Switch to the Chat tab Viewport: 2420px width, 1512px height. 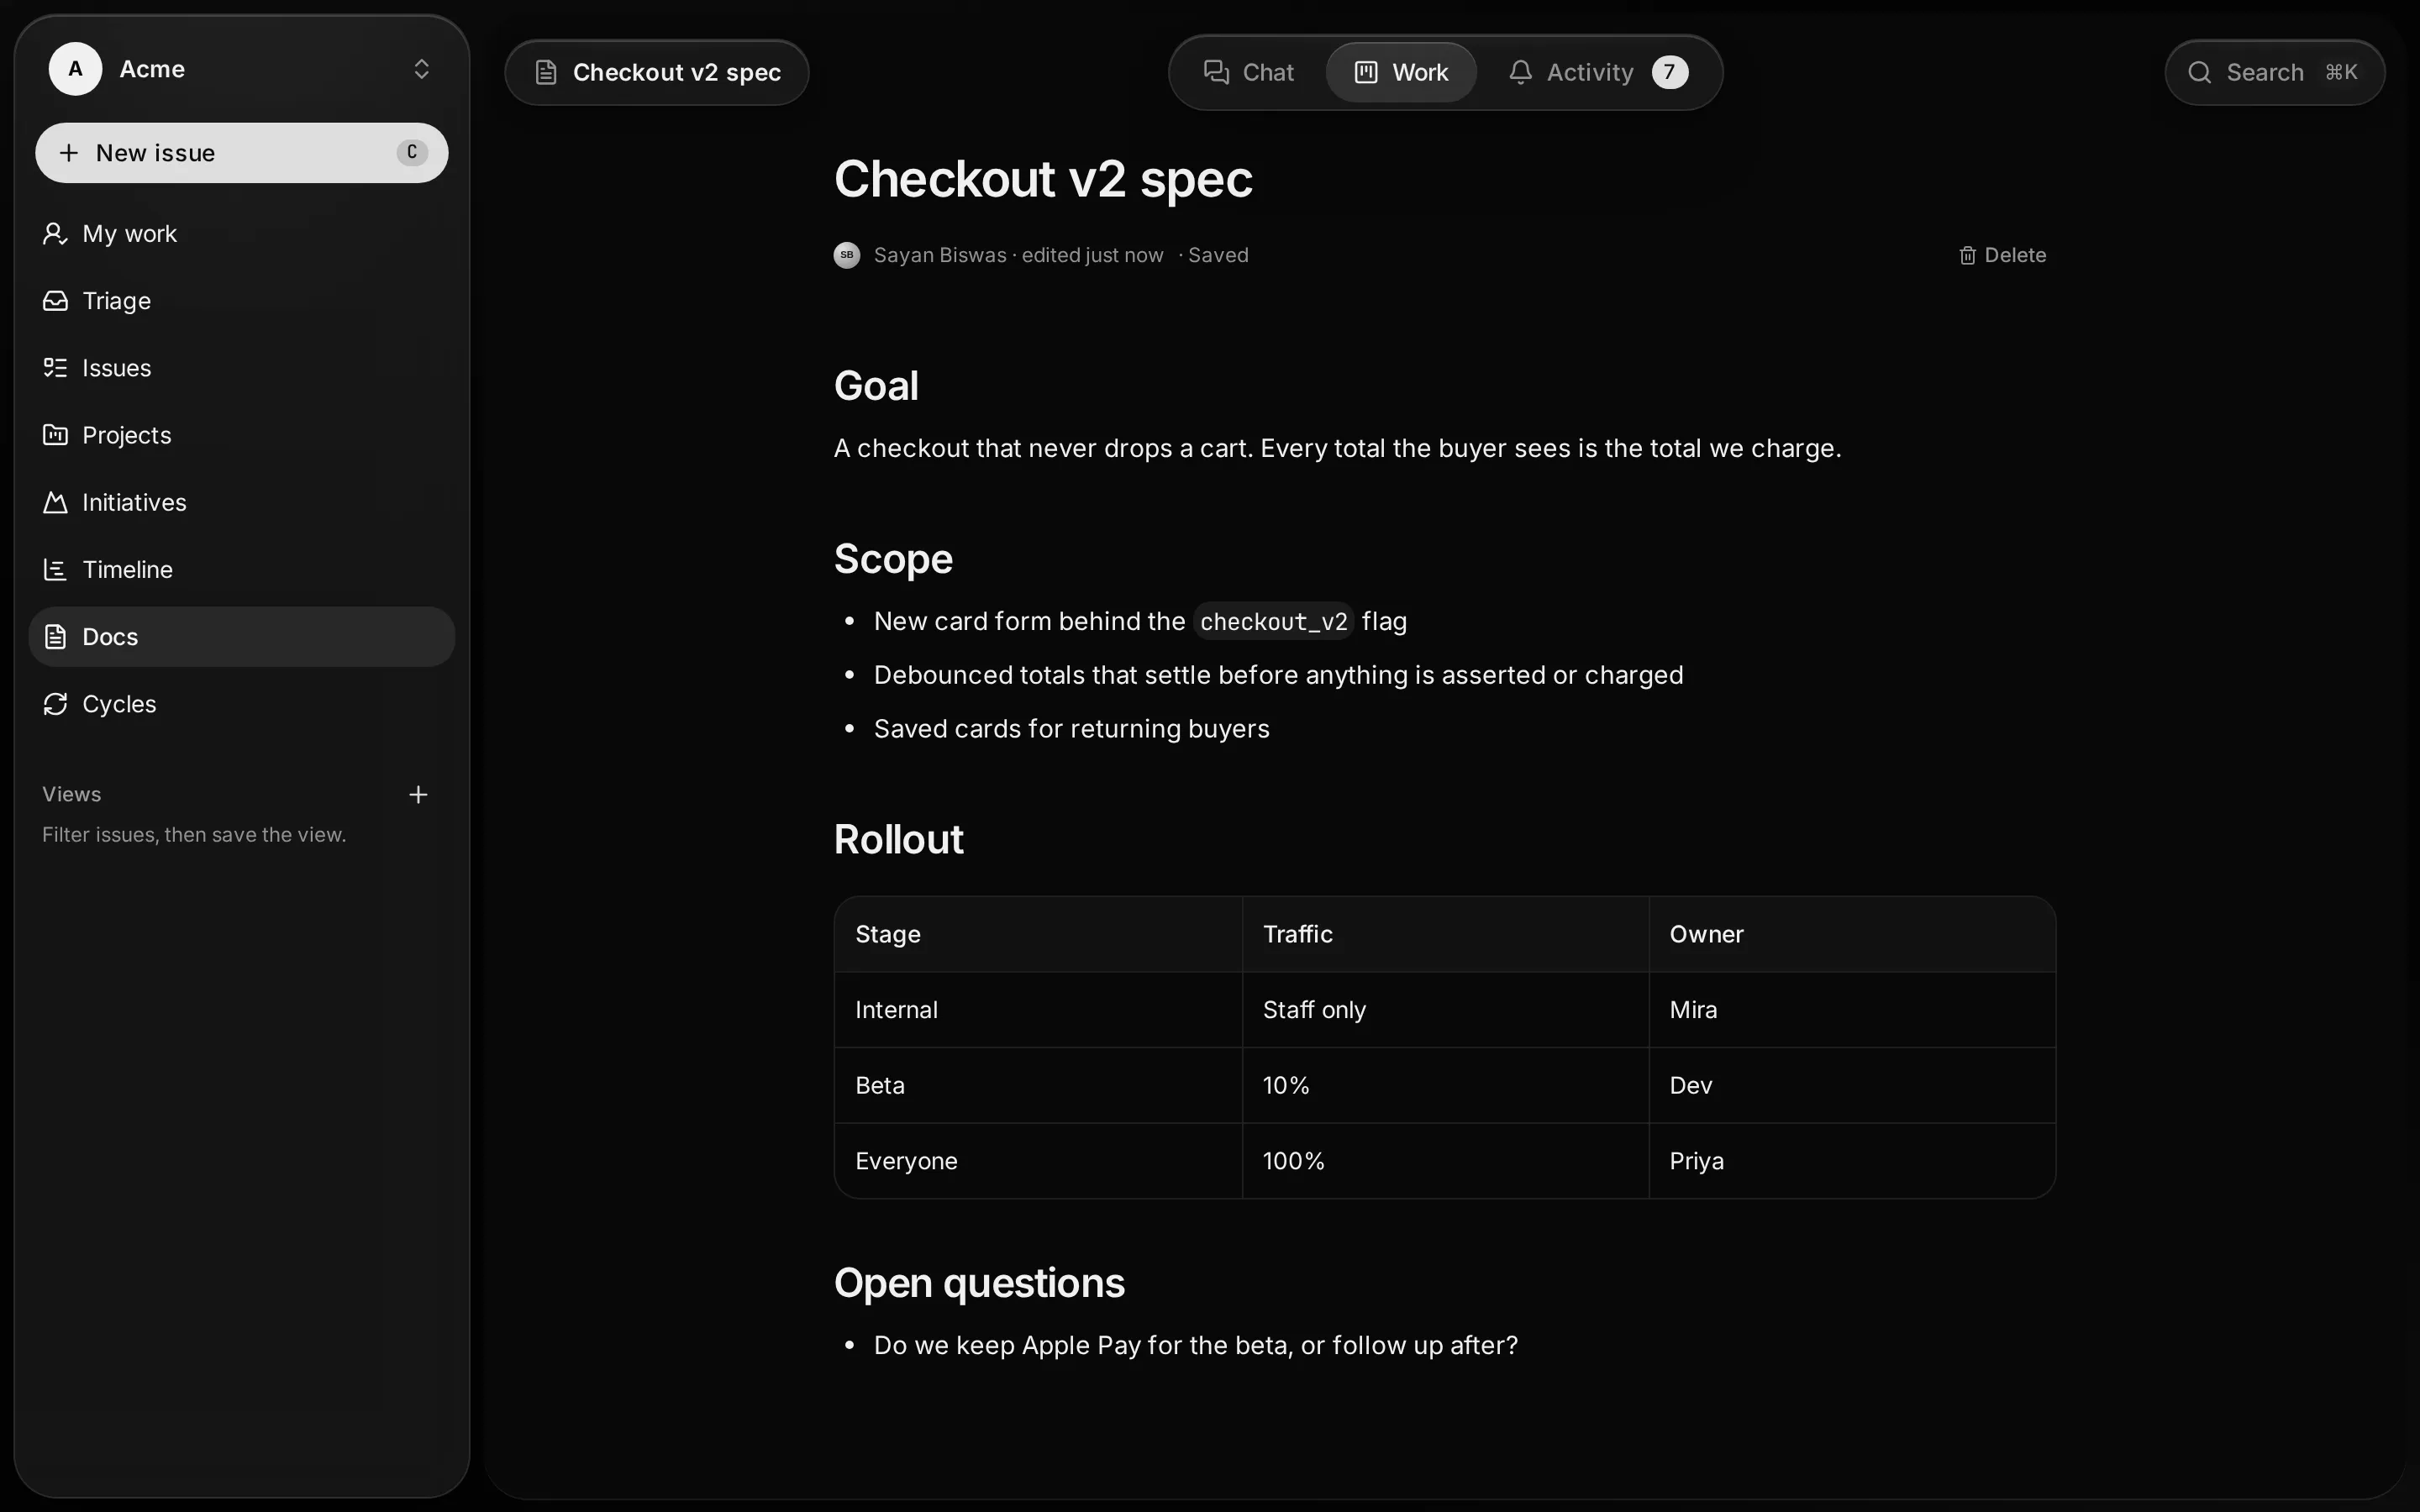point(1248,72)
